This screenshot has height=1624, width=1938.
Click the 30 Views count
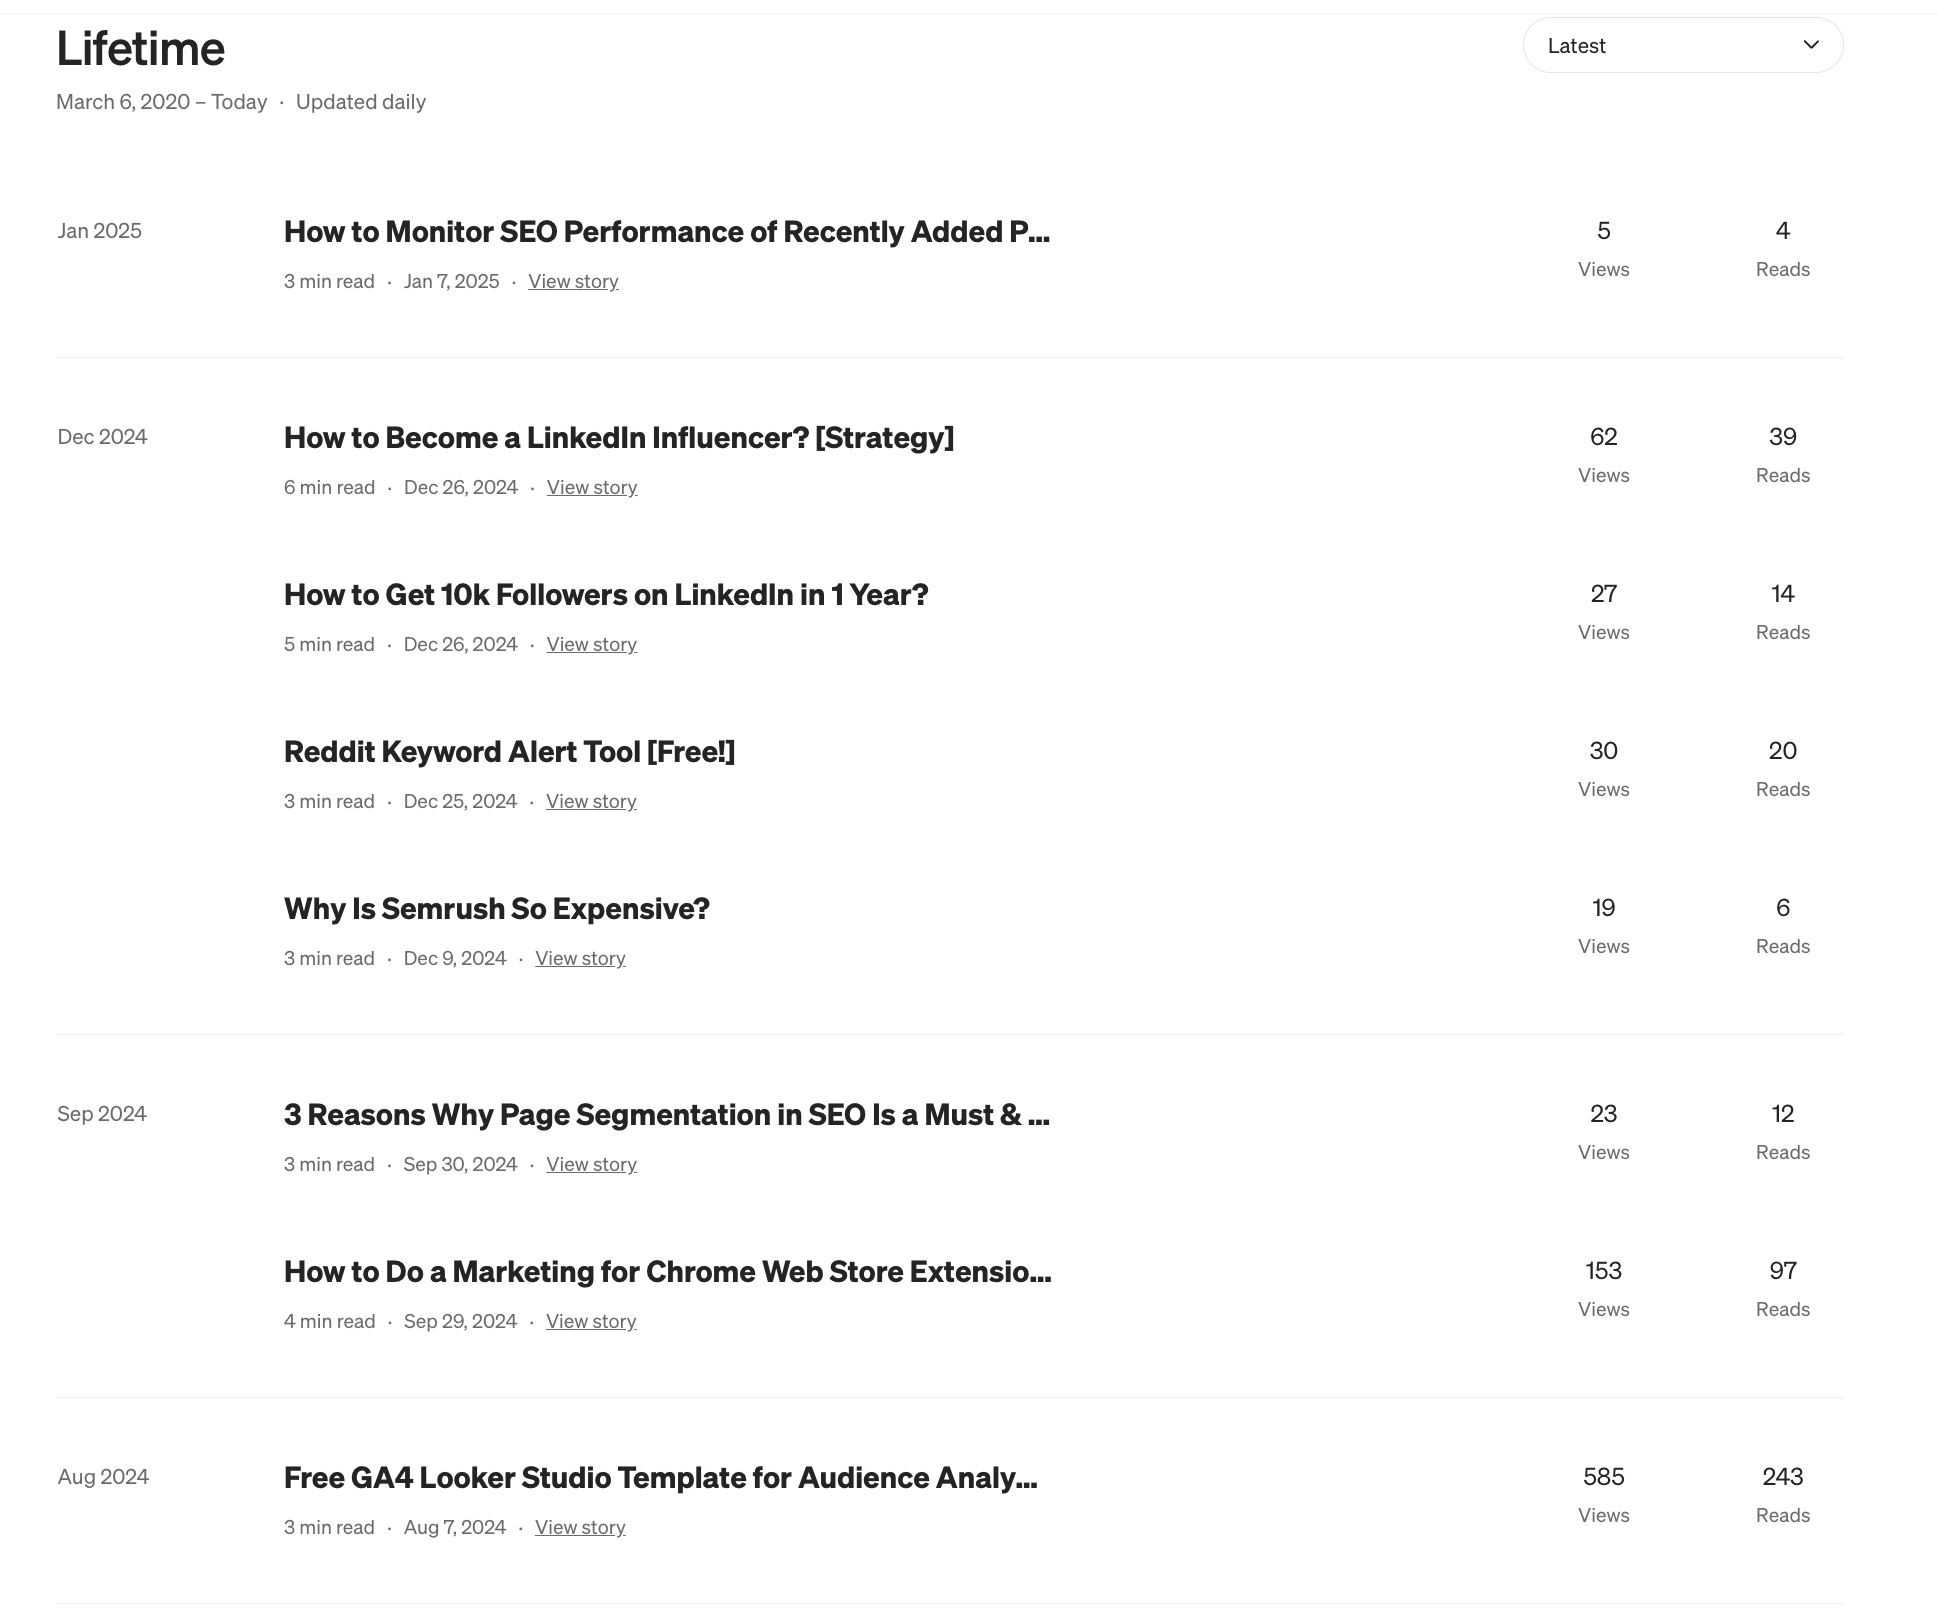(x=1604, y=751)
